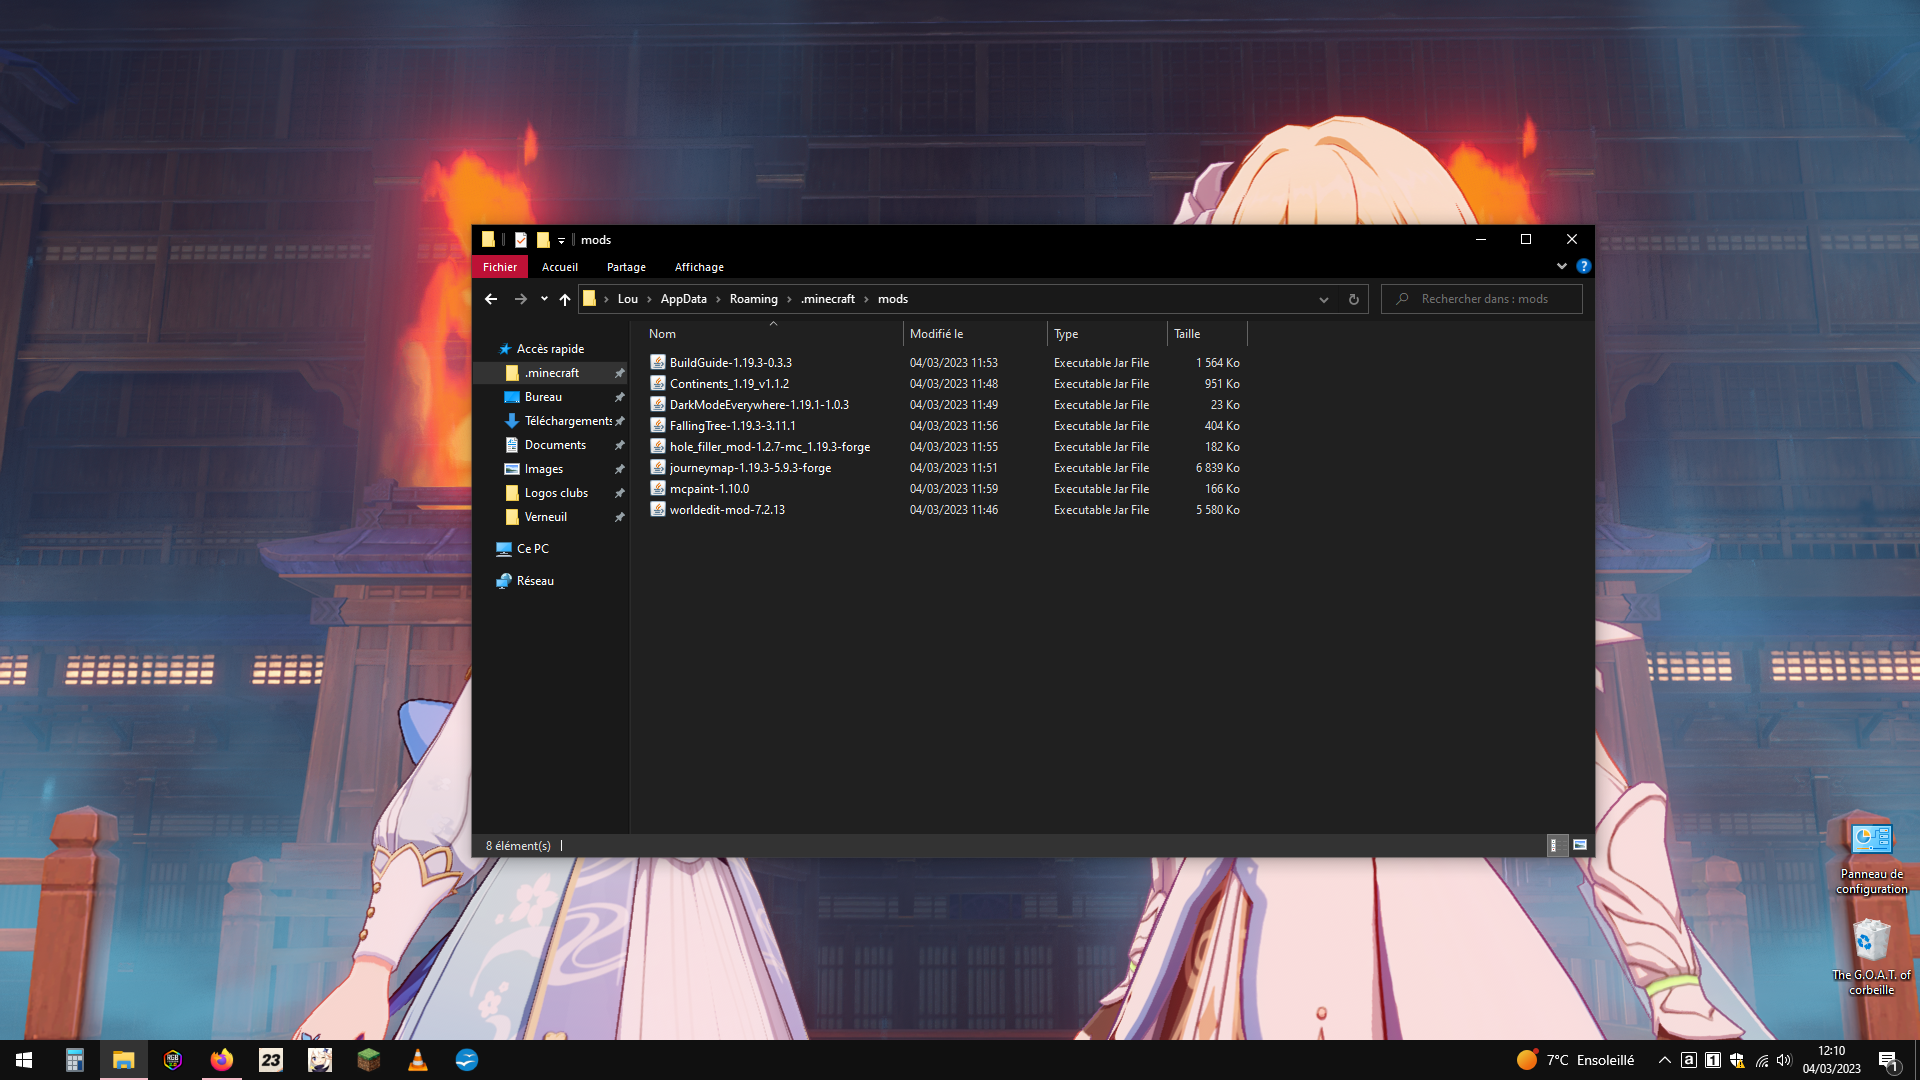Open address bar history dropdown
This screenshot has width=1920, height=1080.
tap(1323, 299)
